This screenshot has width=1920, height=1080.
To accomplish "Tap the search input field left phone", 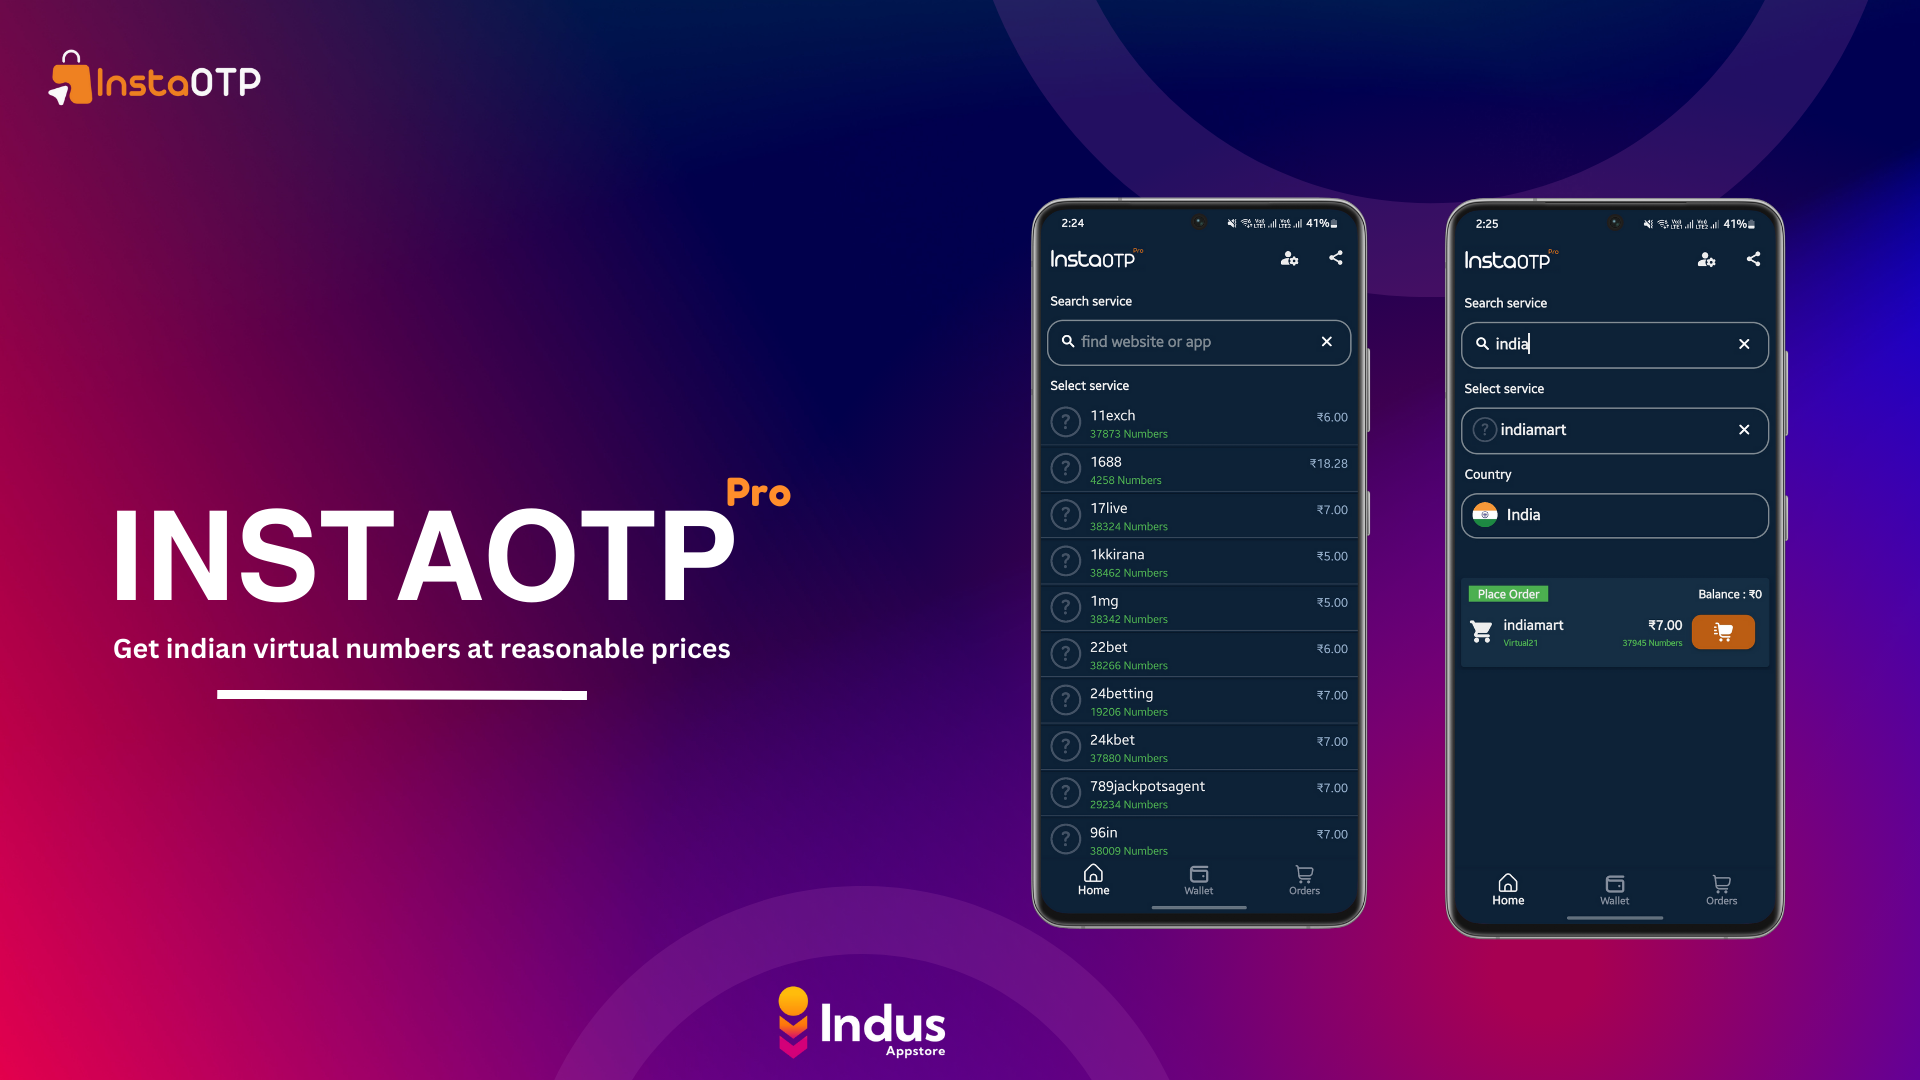I will point(1197,342).
